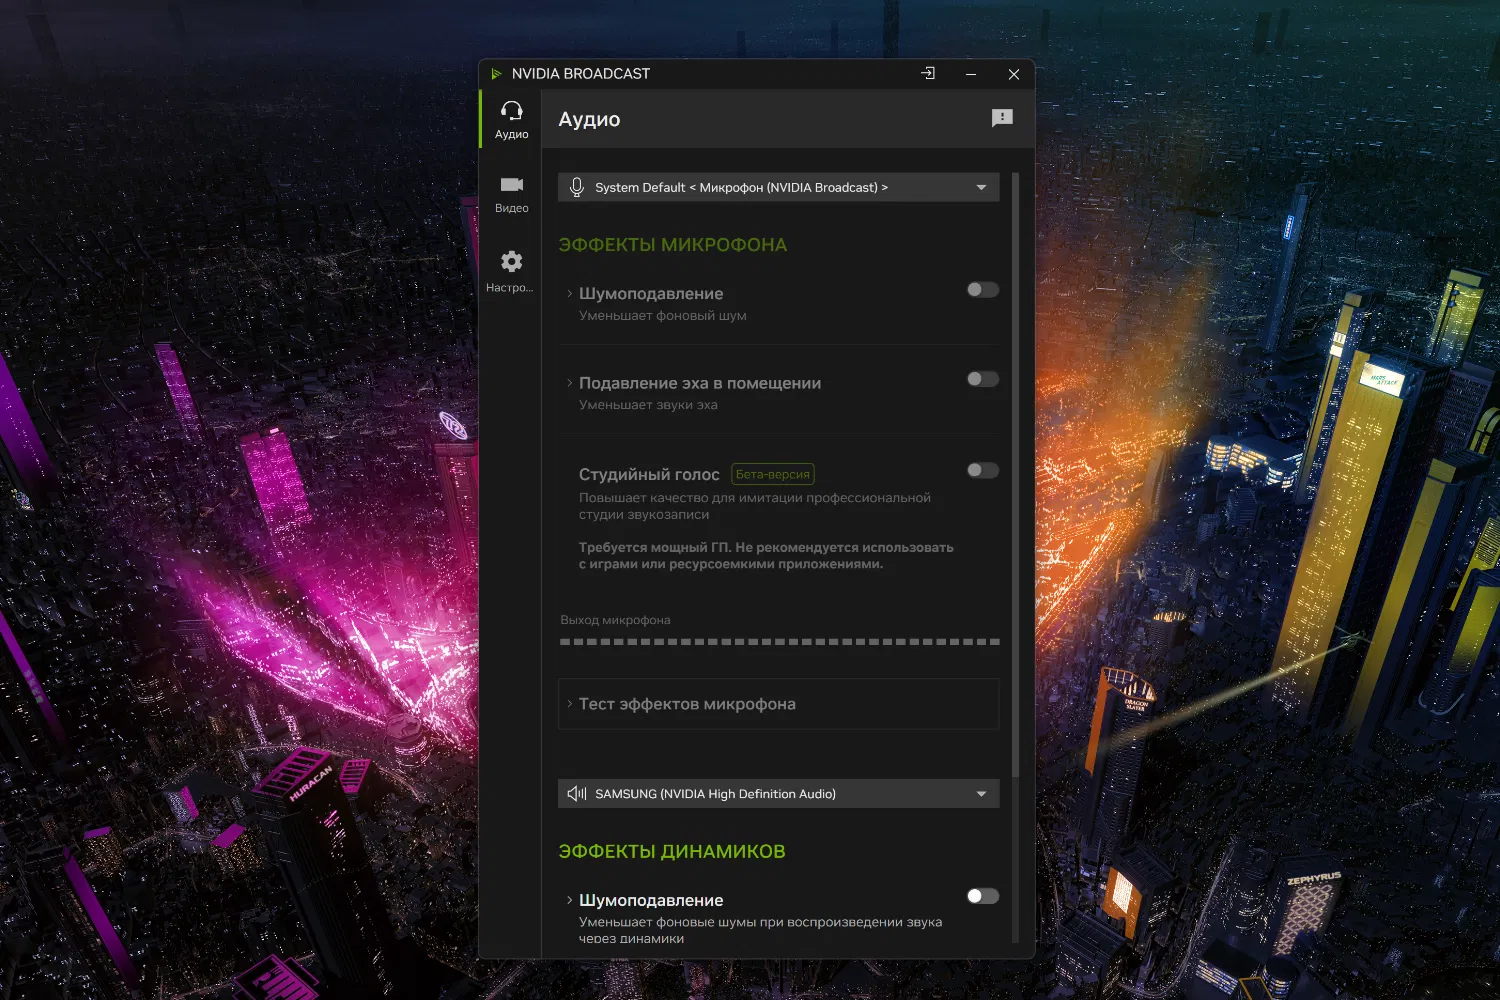The image size is (1500, 1000).
Task: Click the ЭФФЕКТЫ ДИНАМИКОВ heading
Action: pos(672,852)
